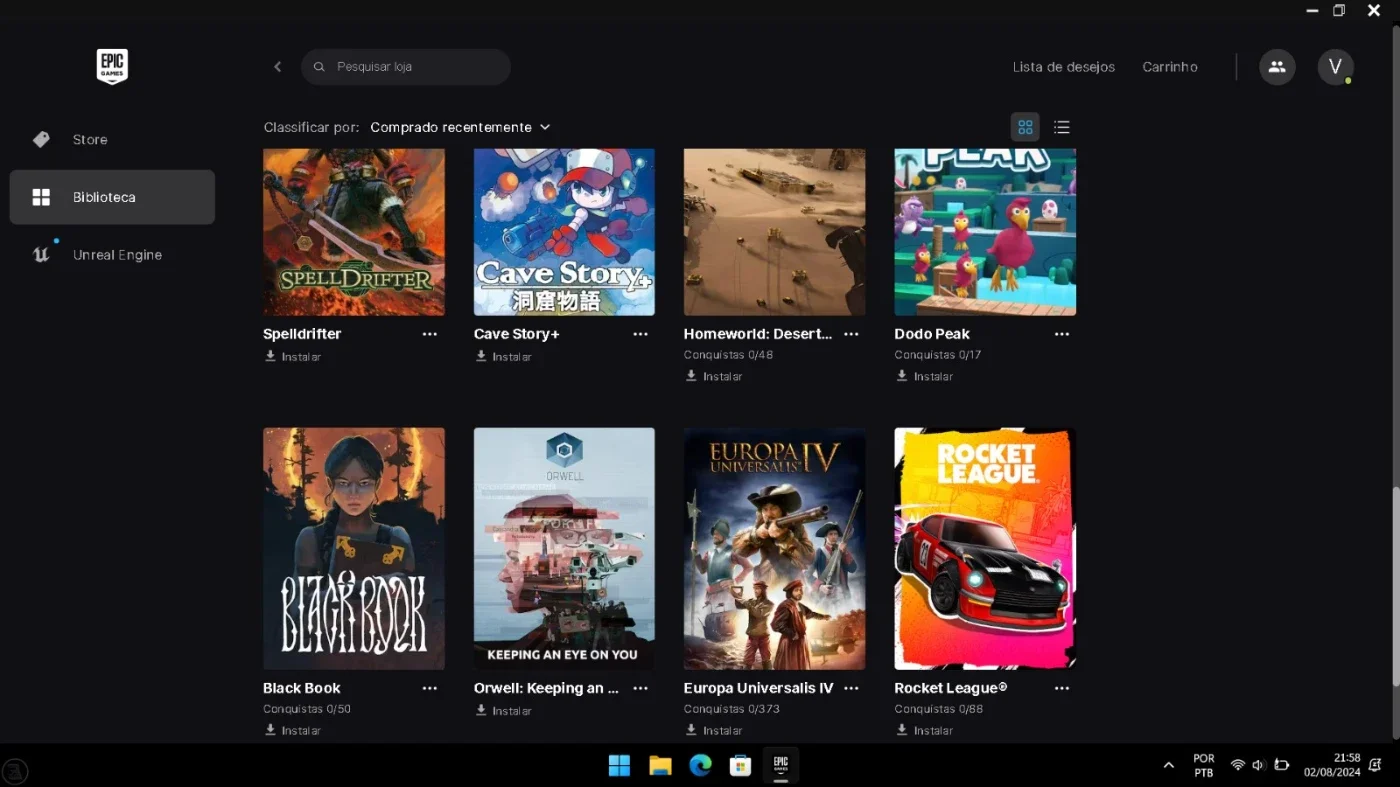Open the friends list icon
Screen dimensions: 1400x787
tap(1277, 67)
